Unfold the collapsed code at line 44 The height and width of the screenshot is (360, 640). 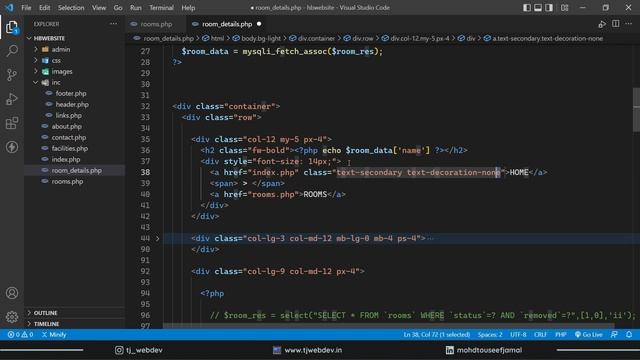pyautogui.click(x=158, y=238)
